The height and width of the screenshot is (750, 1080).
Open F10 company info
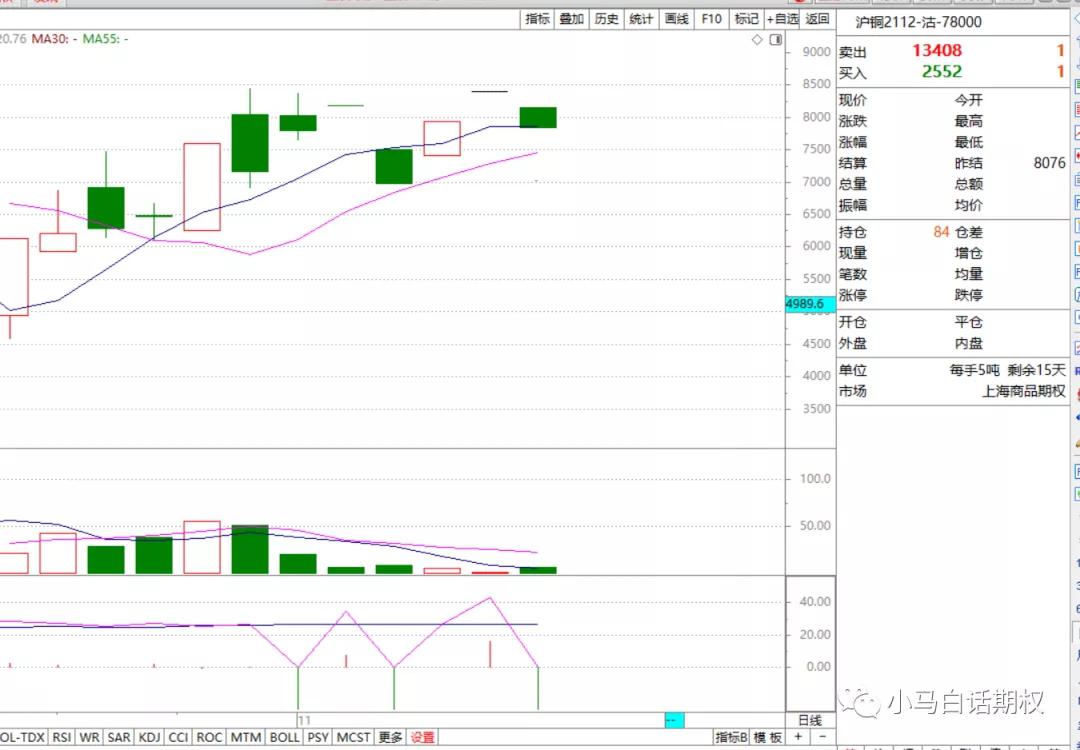[711, 19]
